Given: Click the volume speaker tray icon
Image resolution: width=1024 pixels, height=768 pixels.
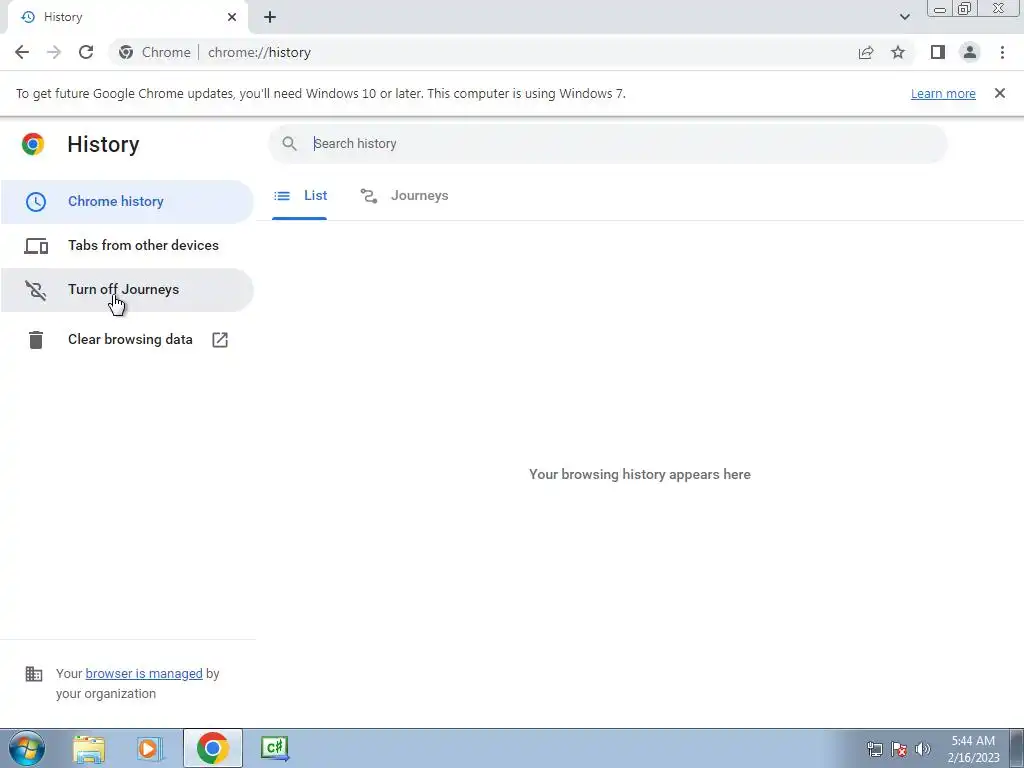Looking at the screenshot, I should pos(923,749).
